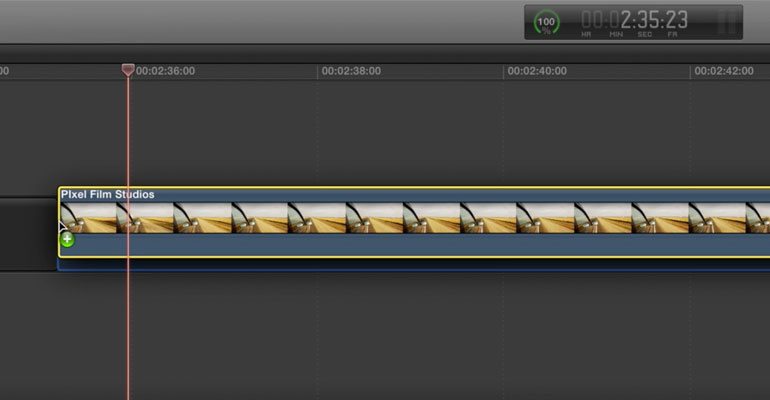This screenshot has width=770, height=400.
Task: Click the timecode display reading 2:35:23
Action: (x=634, y=20)
